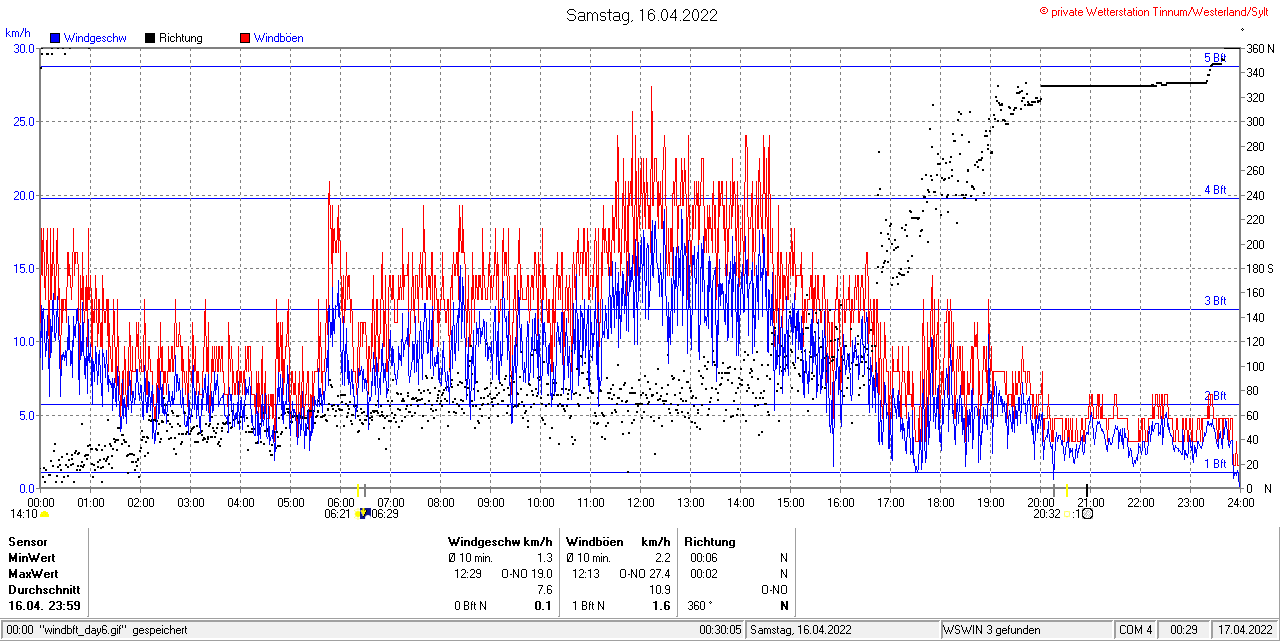Click the Windböen km/h column header
This screenshot has width=1280, height=641.
point(618,542)
